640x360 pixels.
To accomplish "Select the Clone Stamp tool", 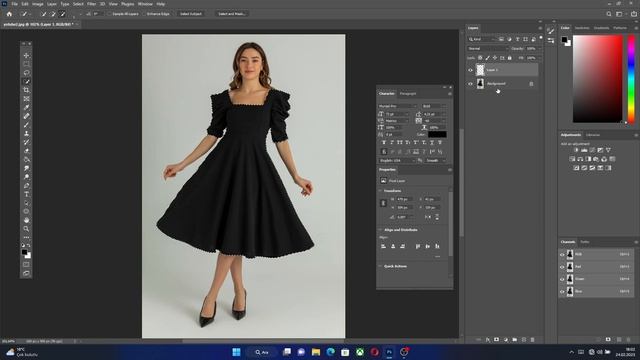I will [x=27, y=133].
